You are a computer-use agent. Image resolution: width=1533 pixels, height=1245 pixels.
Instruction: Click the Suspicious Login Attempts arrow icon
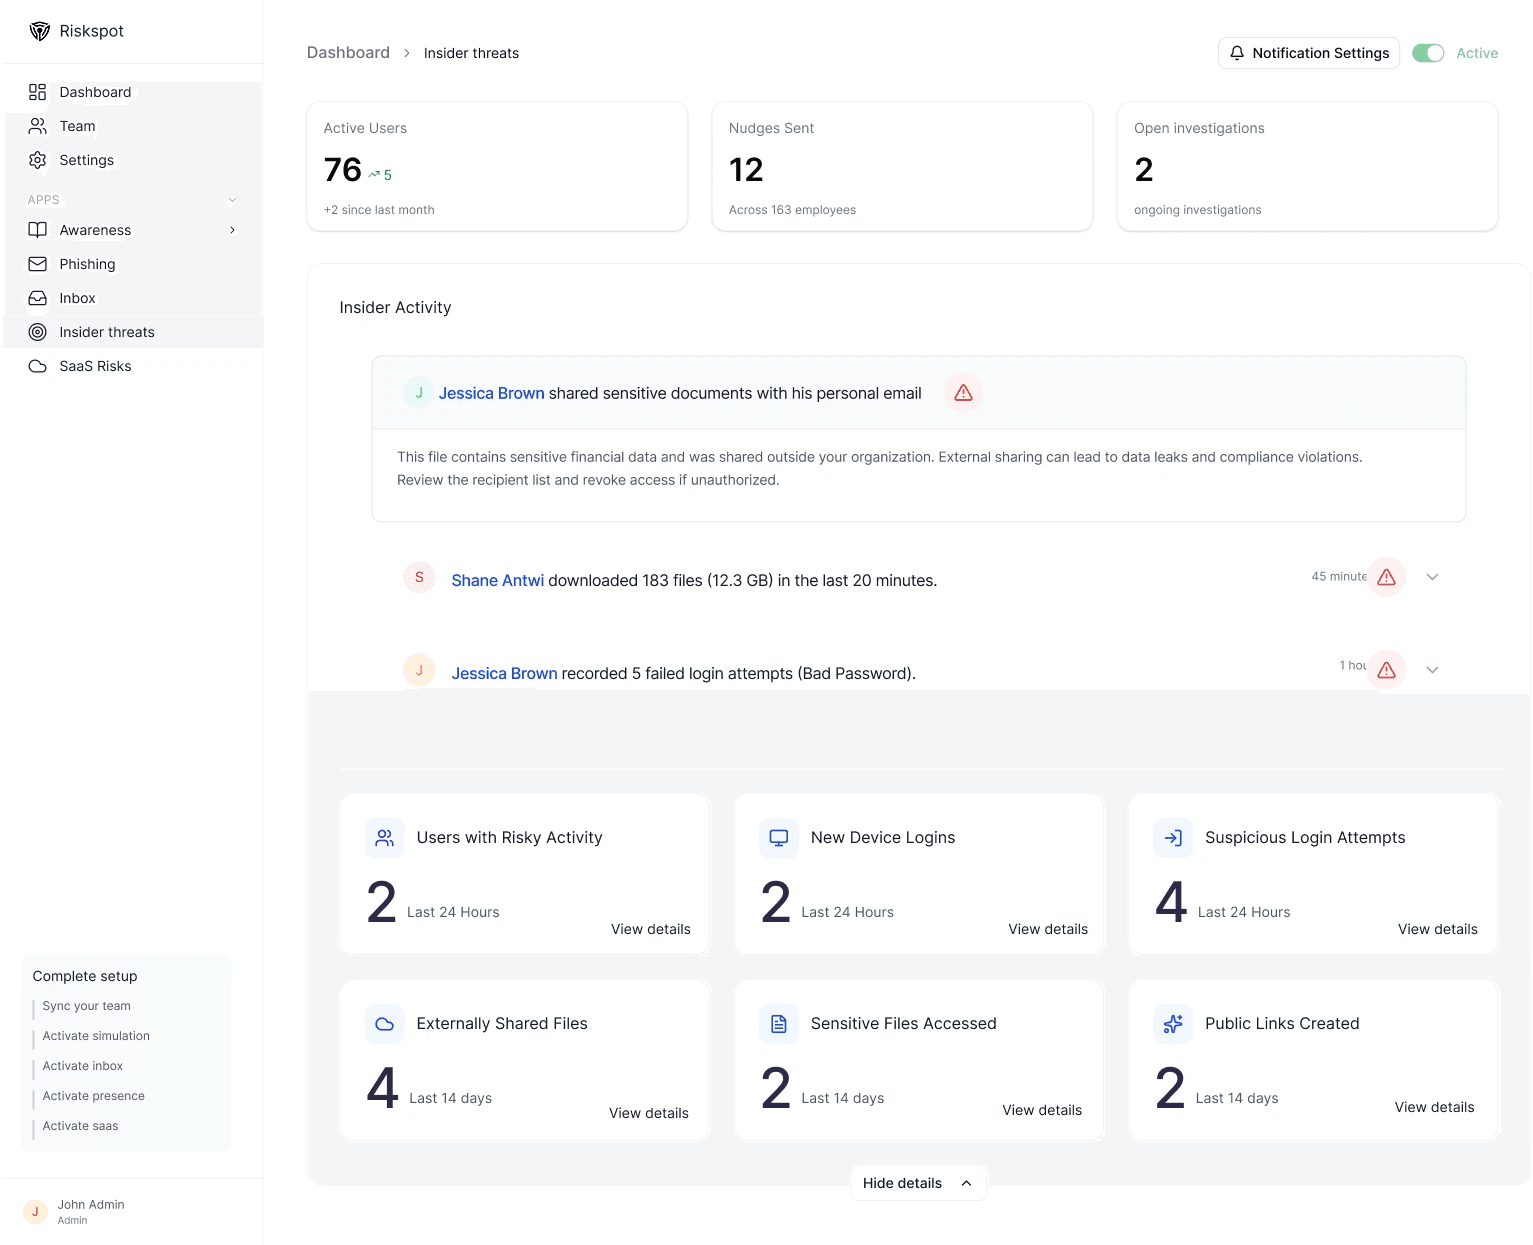click(1173, 838)
